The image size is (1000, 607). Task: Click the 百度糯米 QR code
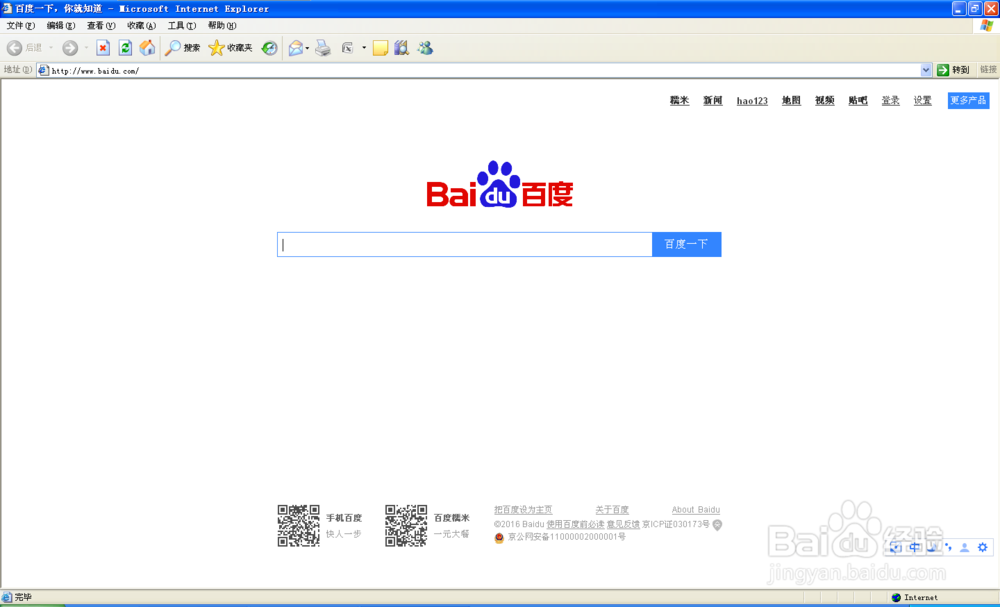tap(406, 526)
